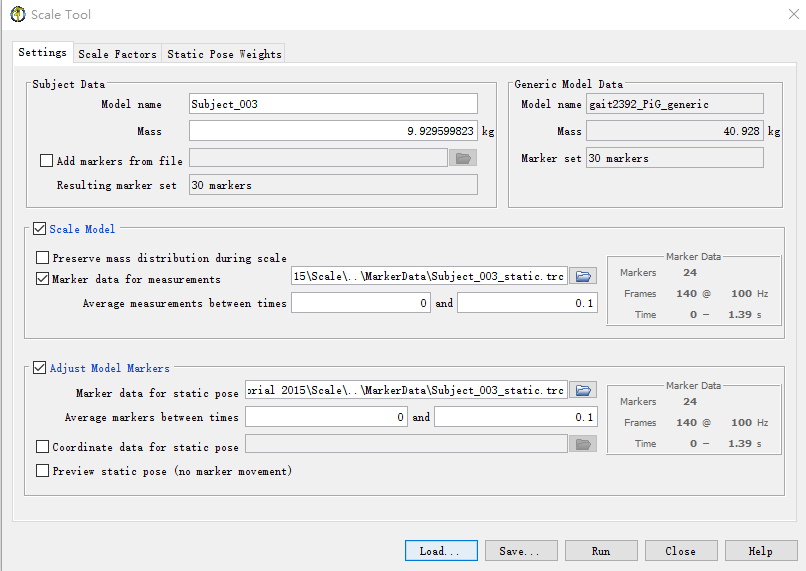Uncheck Marker data for measurements
This screenshot has height=571, width=806.
click(43, 280)
